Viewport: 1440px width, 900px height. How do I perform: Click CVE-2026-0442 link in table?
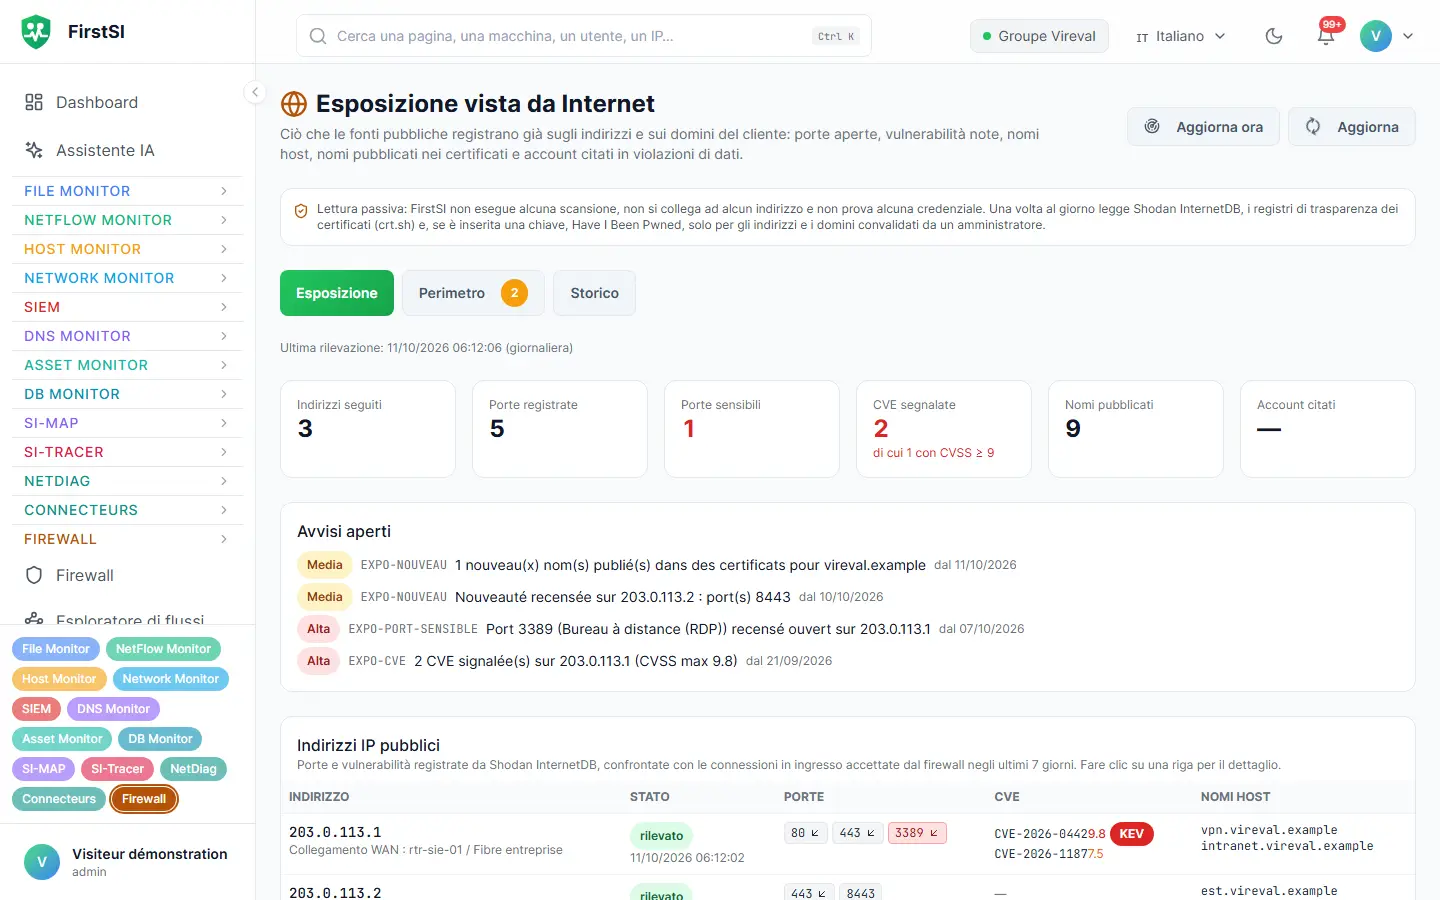point(1040,834)
